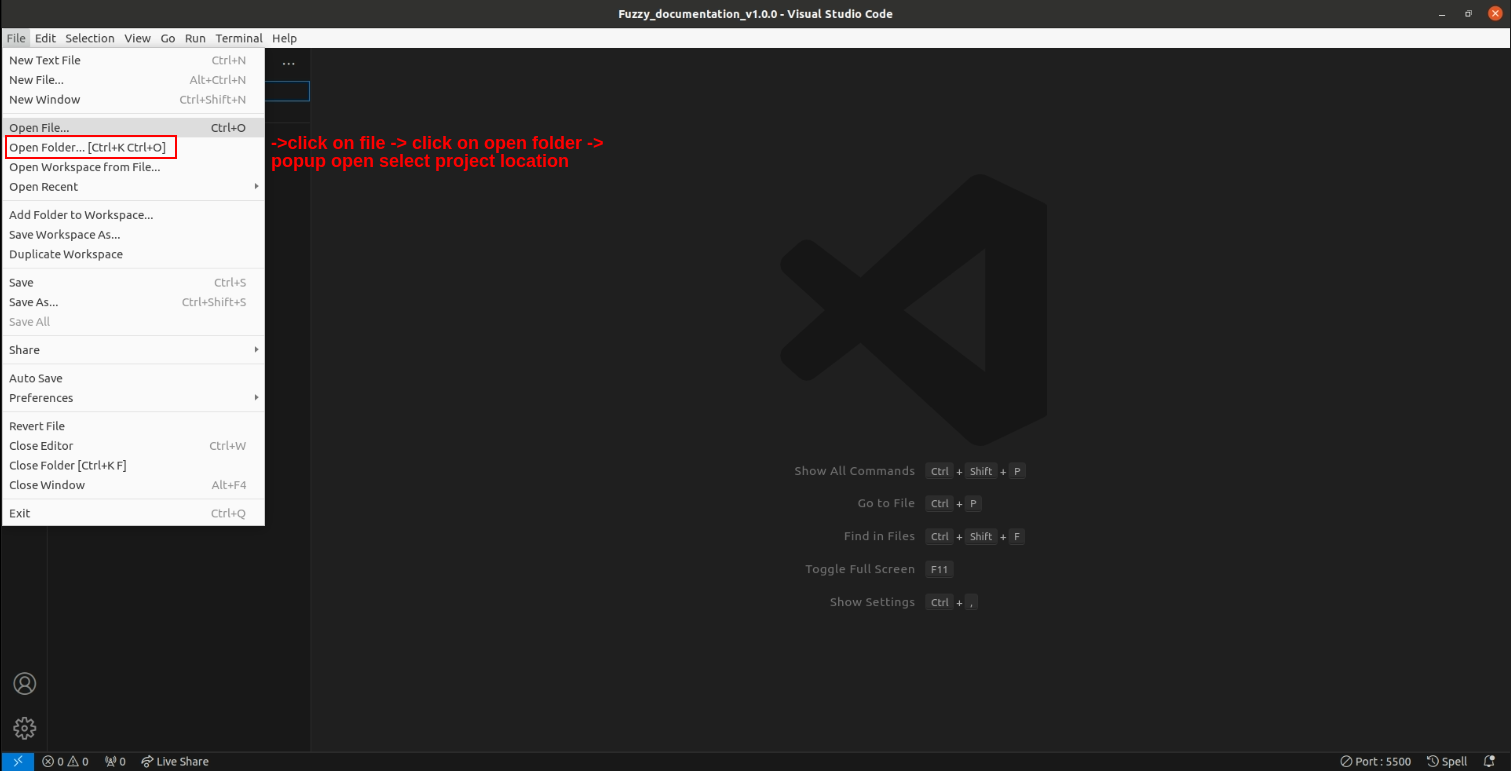Open the Accounts icon in activity bar
This screenshot has width=1511, height=771.
pyautogui.click(x=24, y=684)
